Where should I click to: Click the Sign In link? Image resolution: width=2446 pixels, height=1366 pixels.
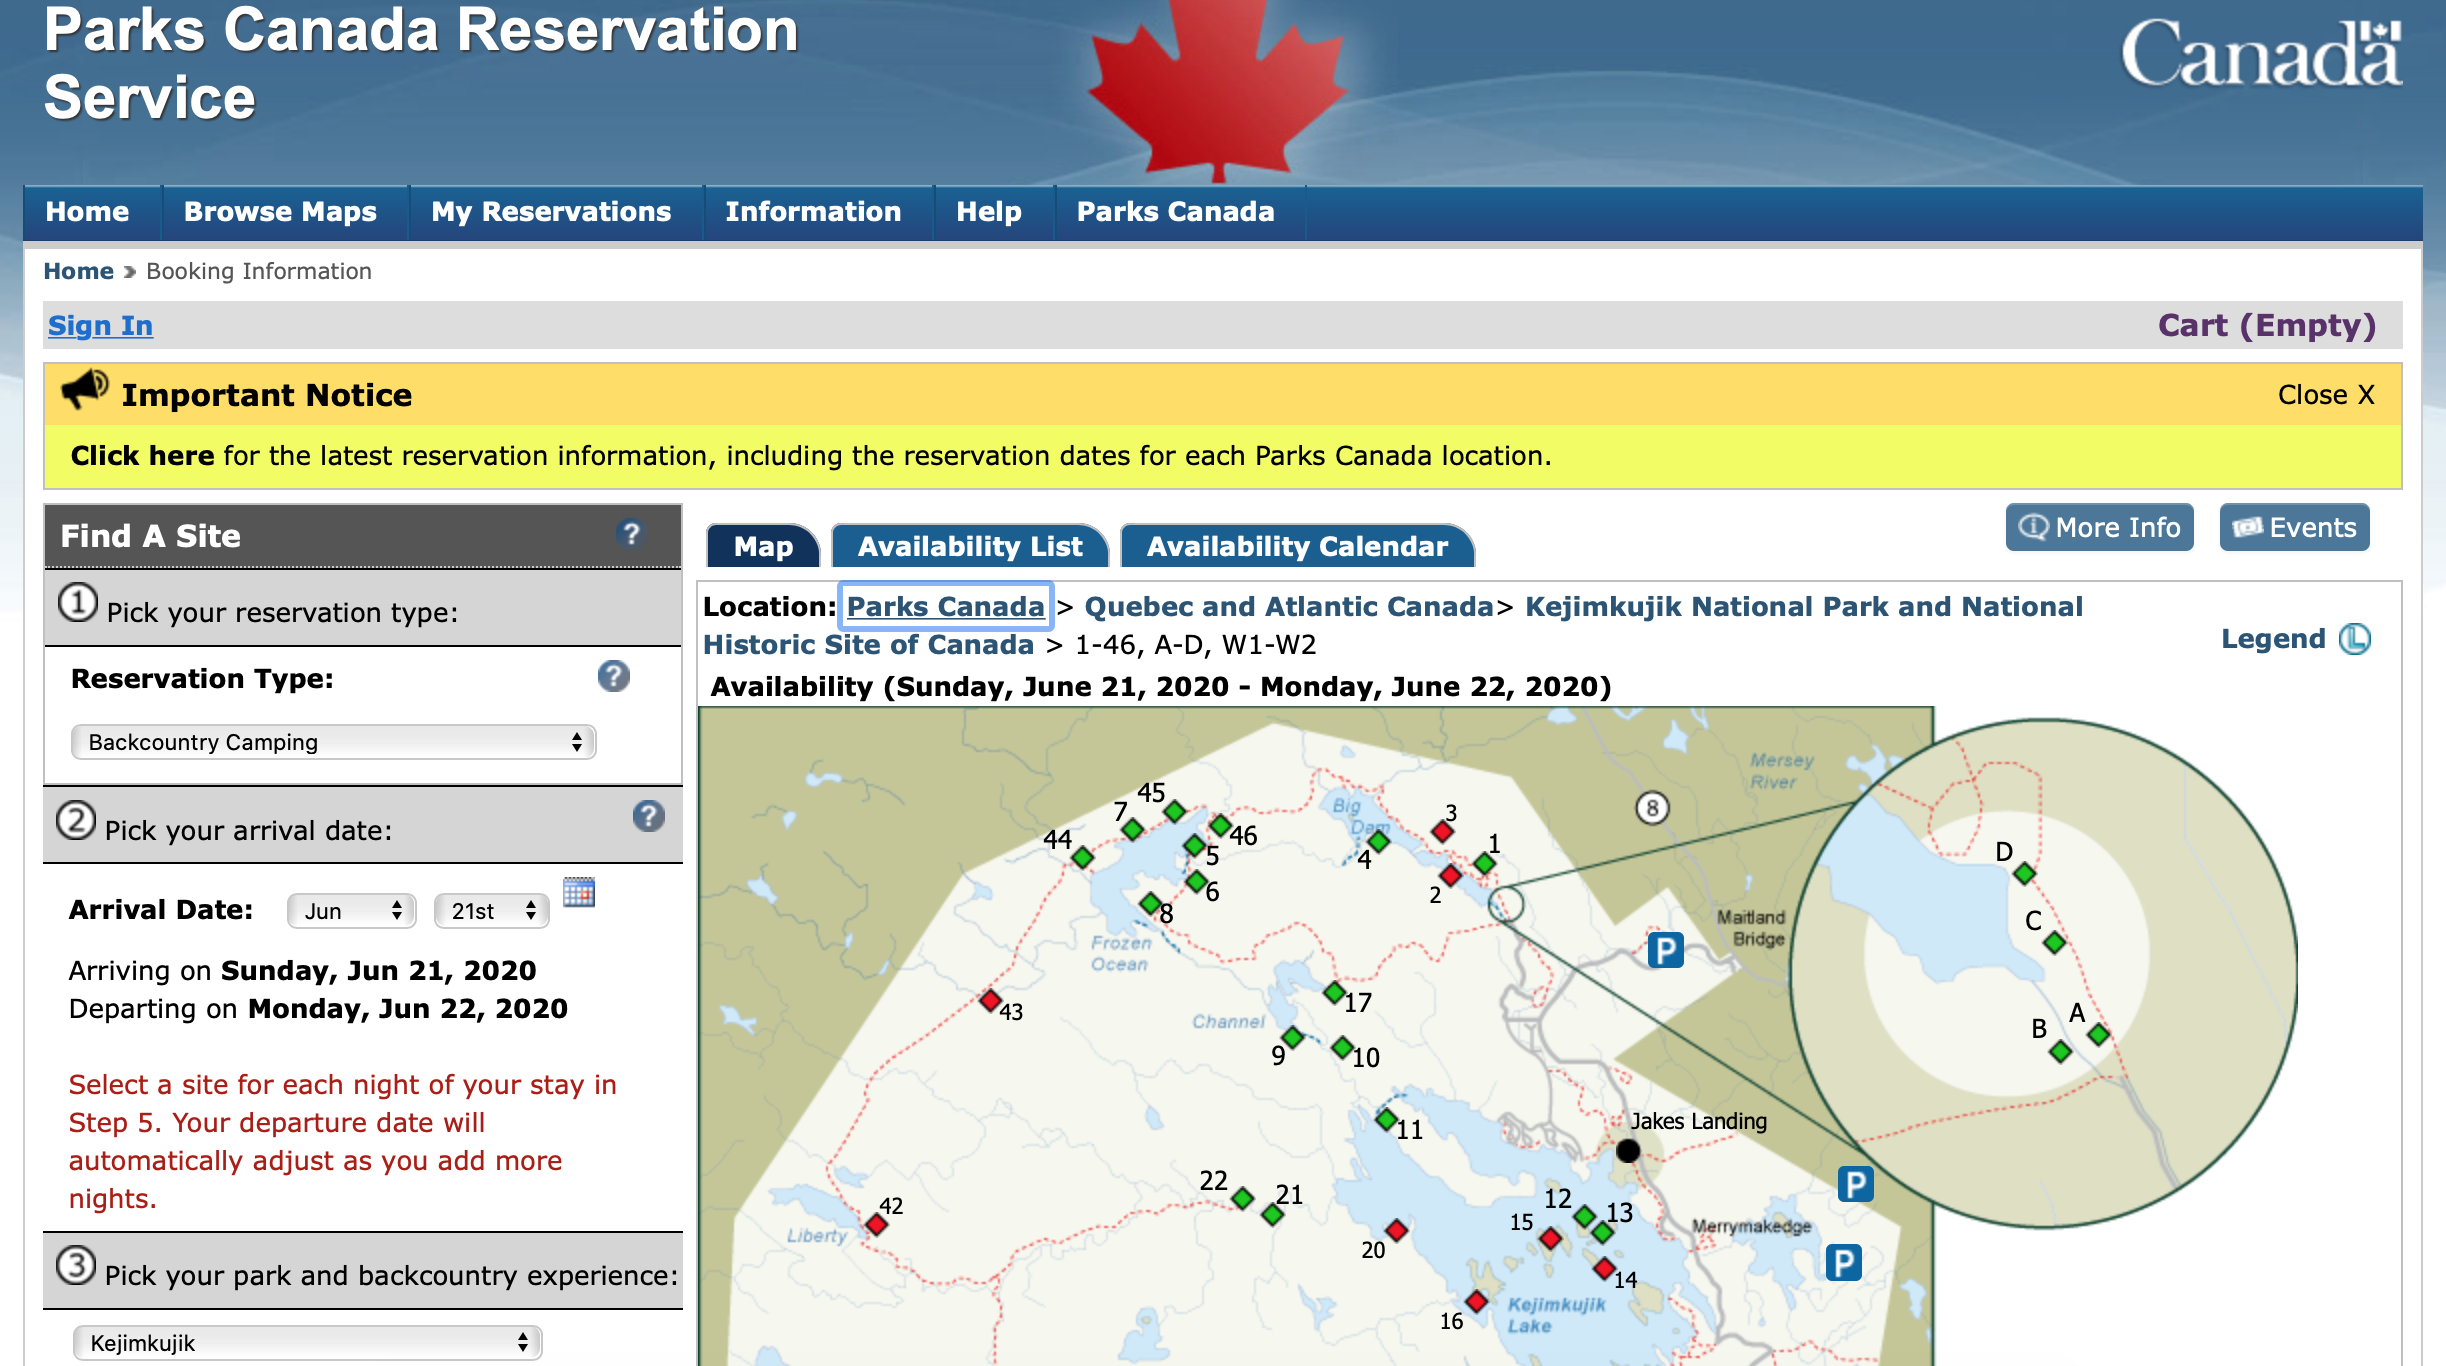(100, 325)
